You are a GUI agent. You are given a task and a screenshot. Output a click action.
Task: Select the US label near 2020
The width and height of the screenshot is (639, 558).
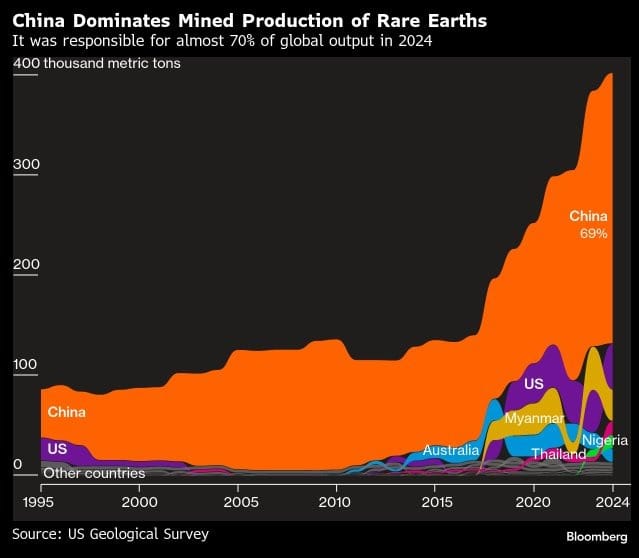533,384
